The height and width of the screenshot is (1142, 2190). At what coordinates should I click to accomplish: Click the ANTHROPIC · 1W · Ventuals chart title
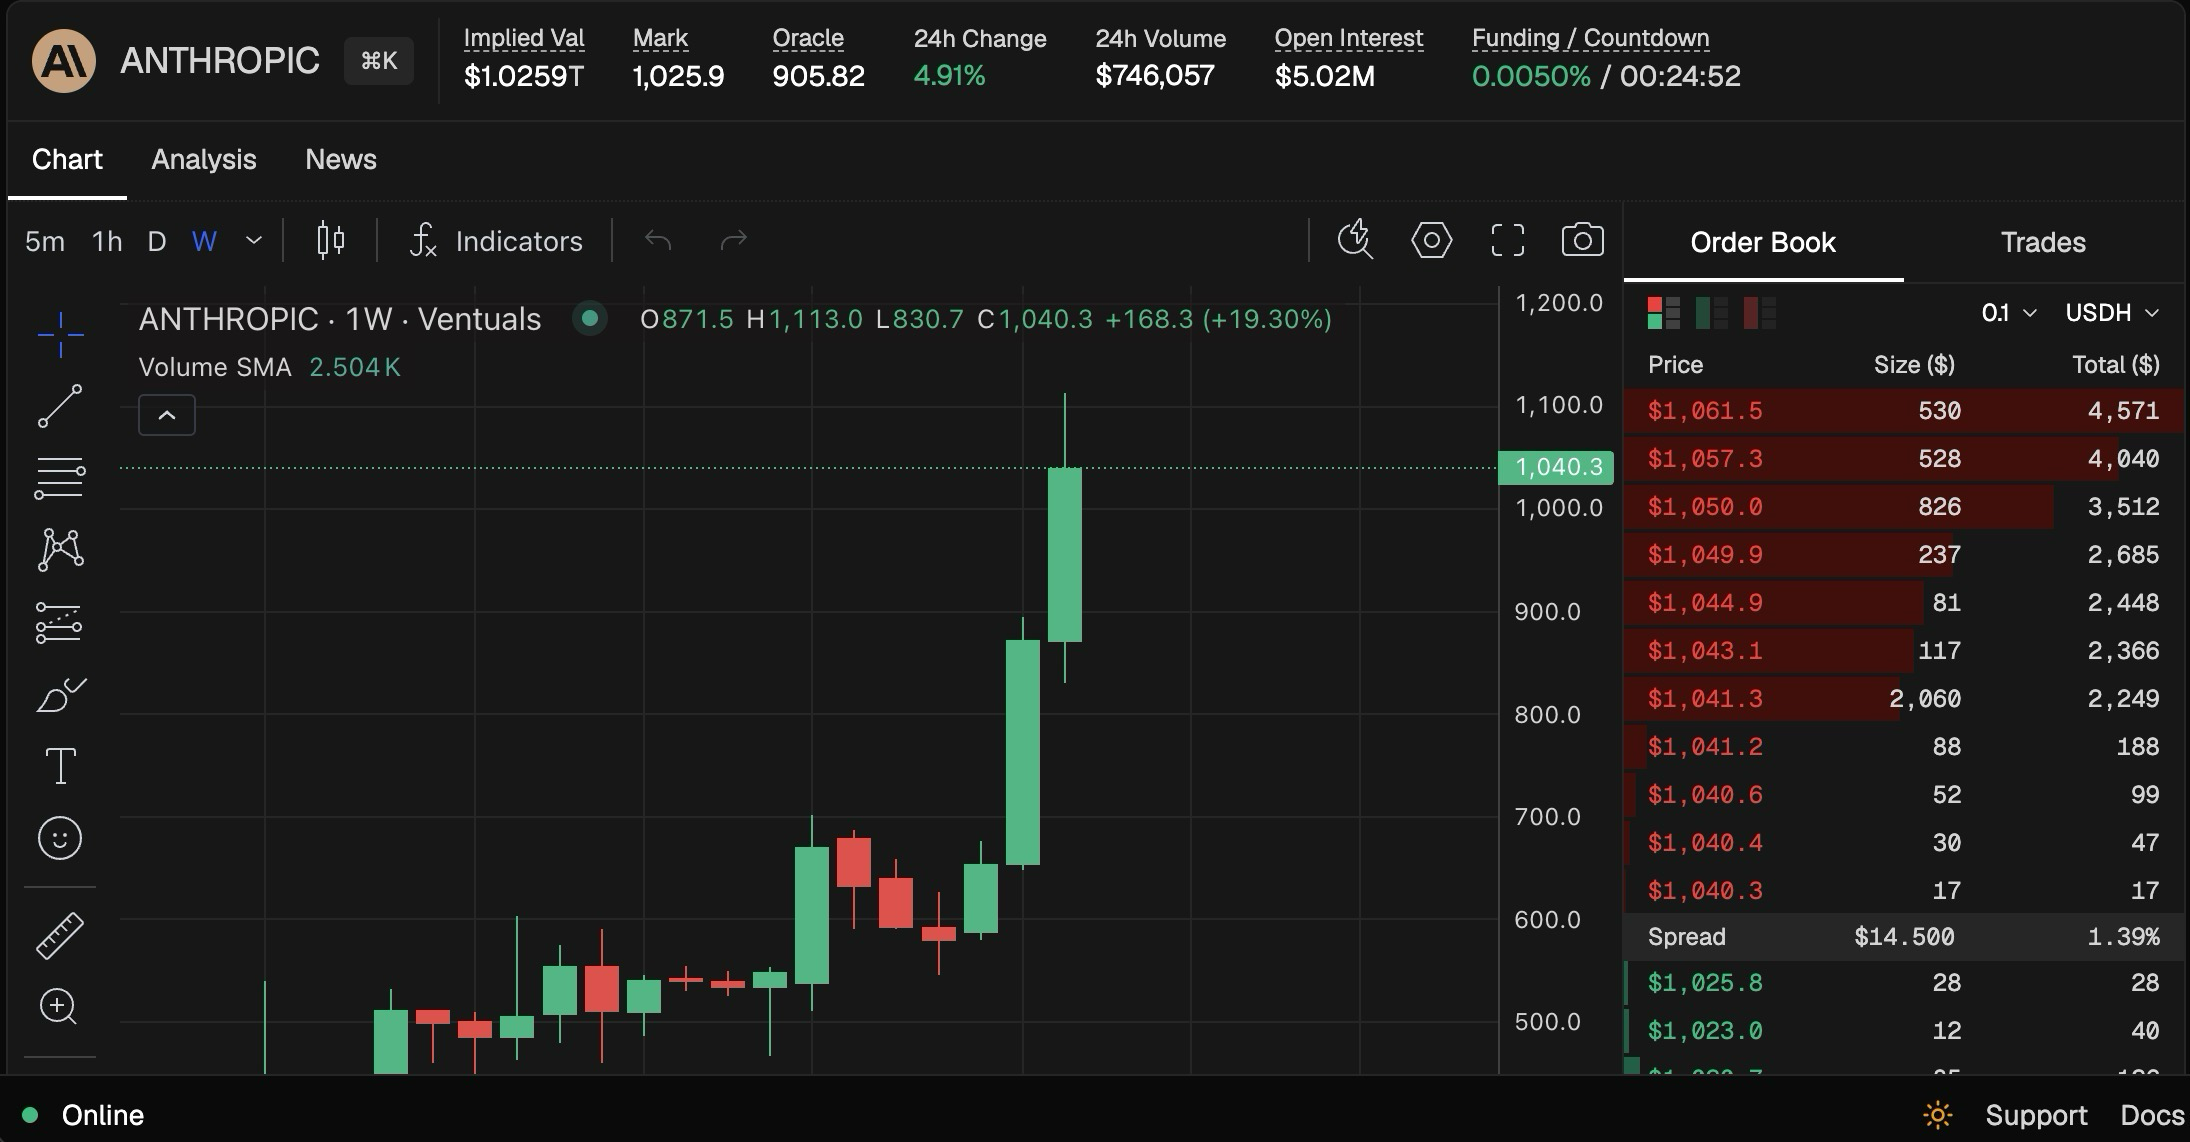[340, 319]
